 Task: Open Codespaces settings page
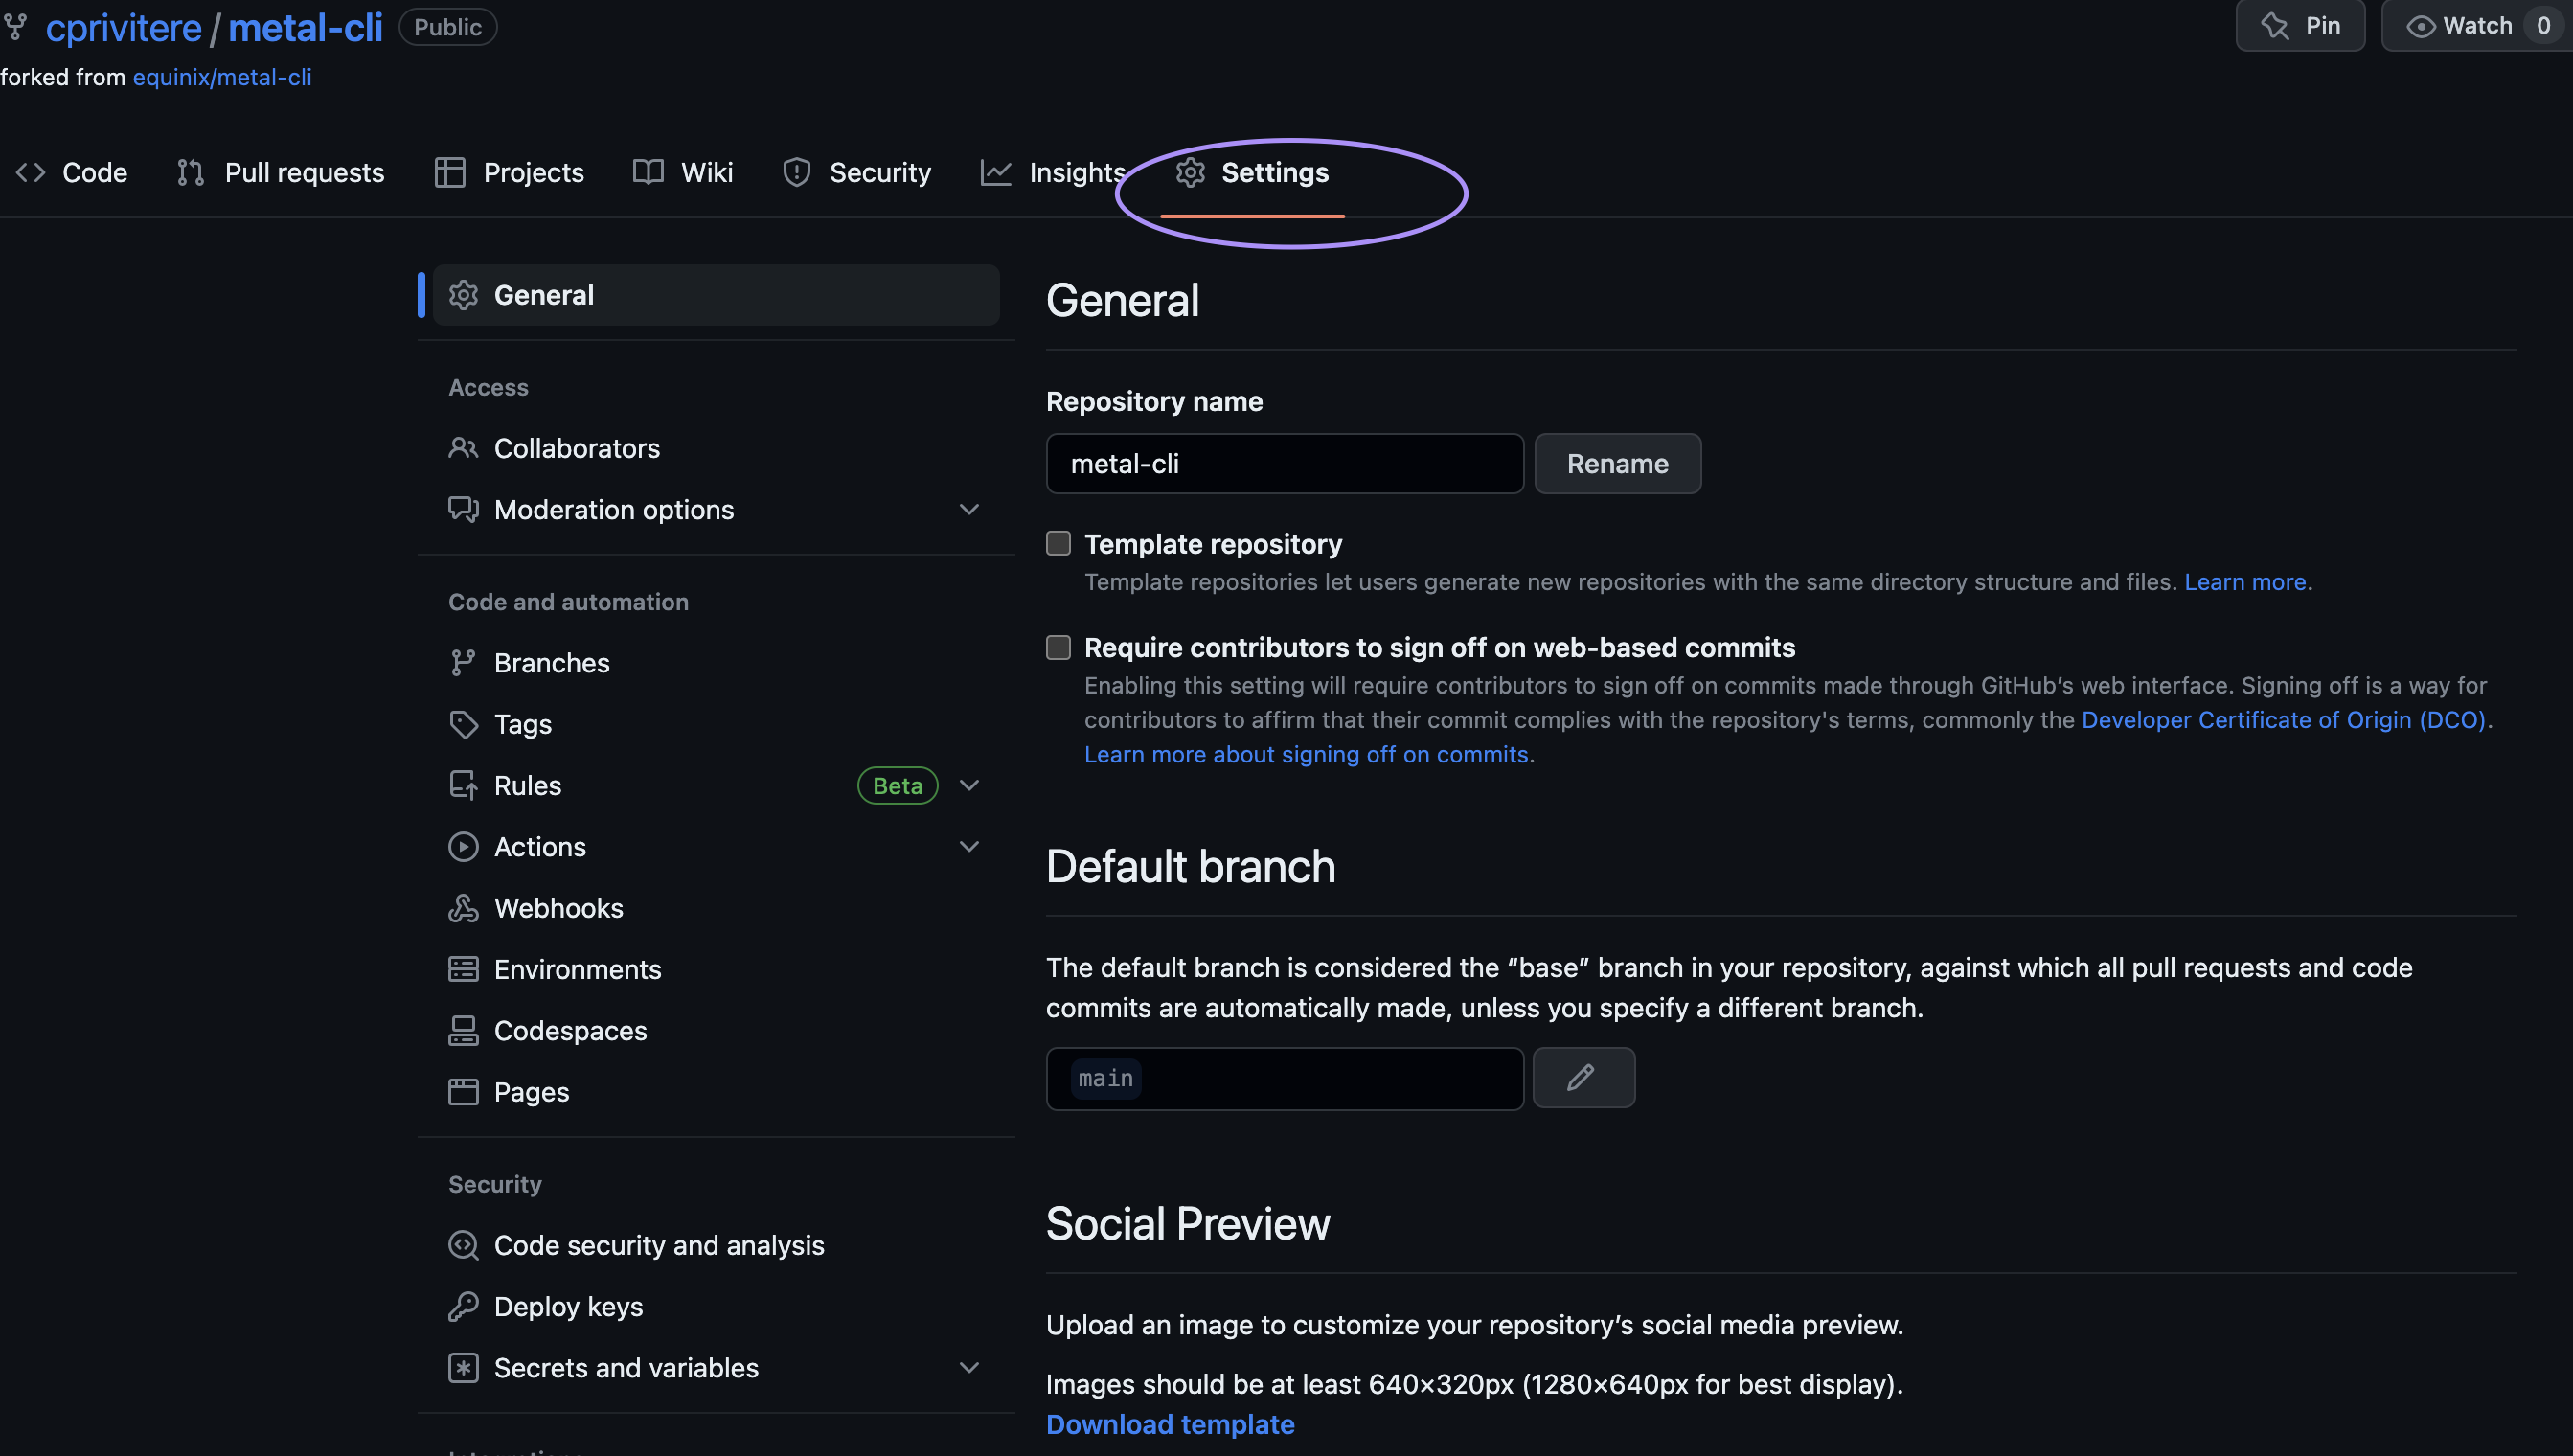click(716, 1031)
